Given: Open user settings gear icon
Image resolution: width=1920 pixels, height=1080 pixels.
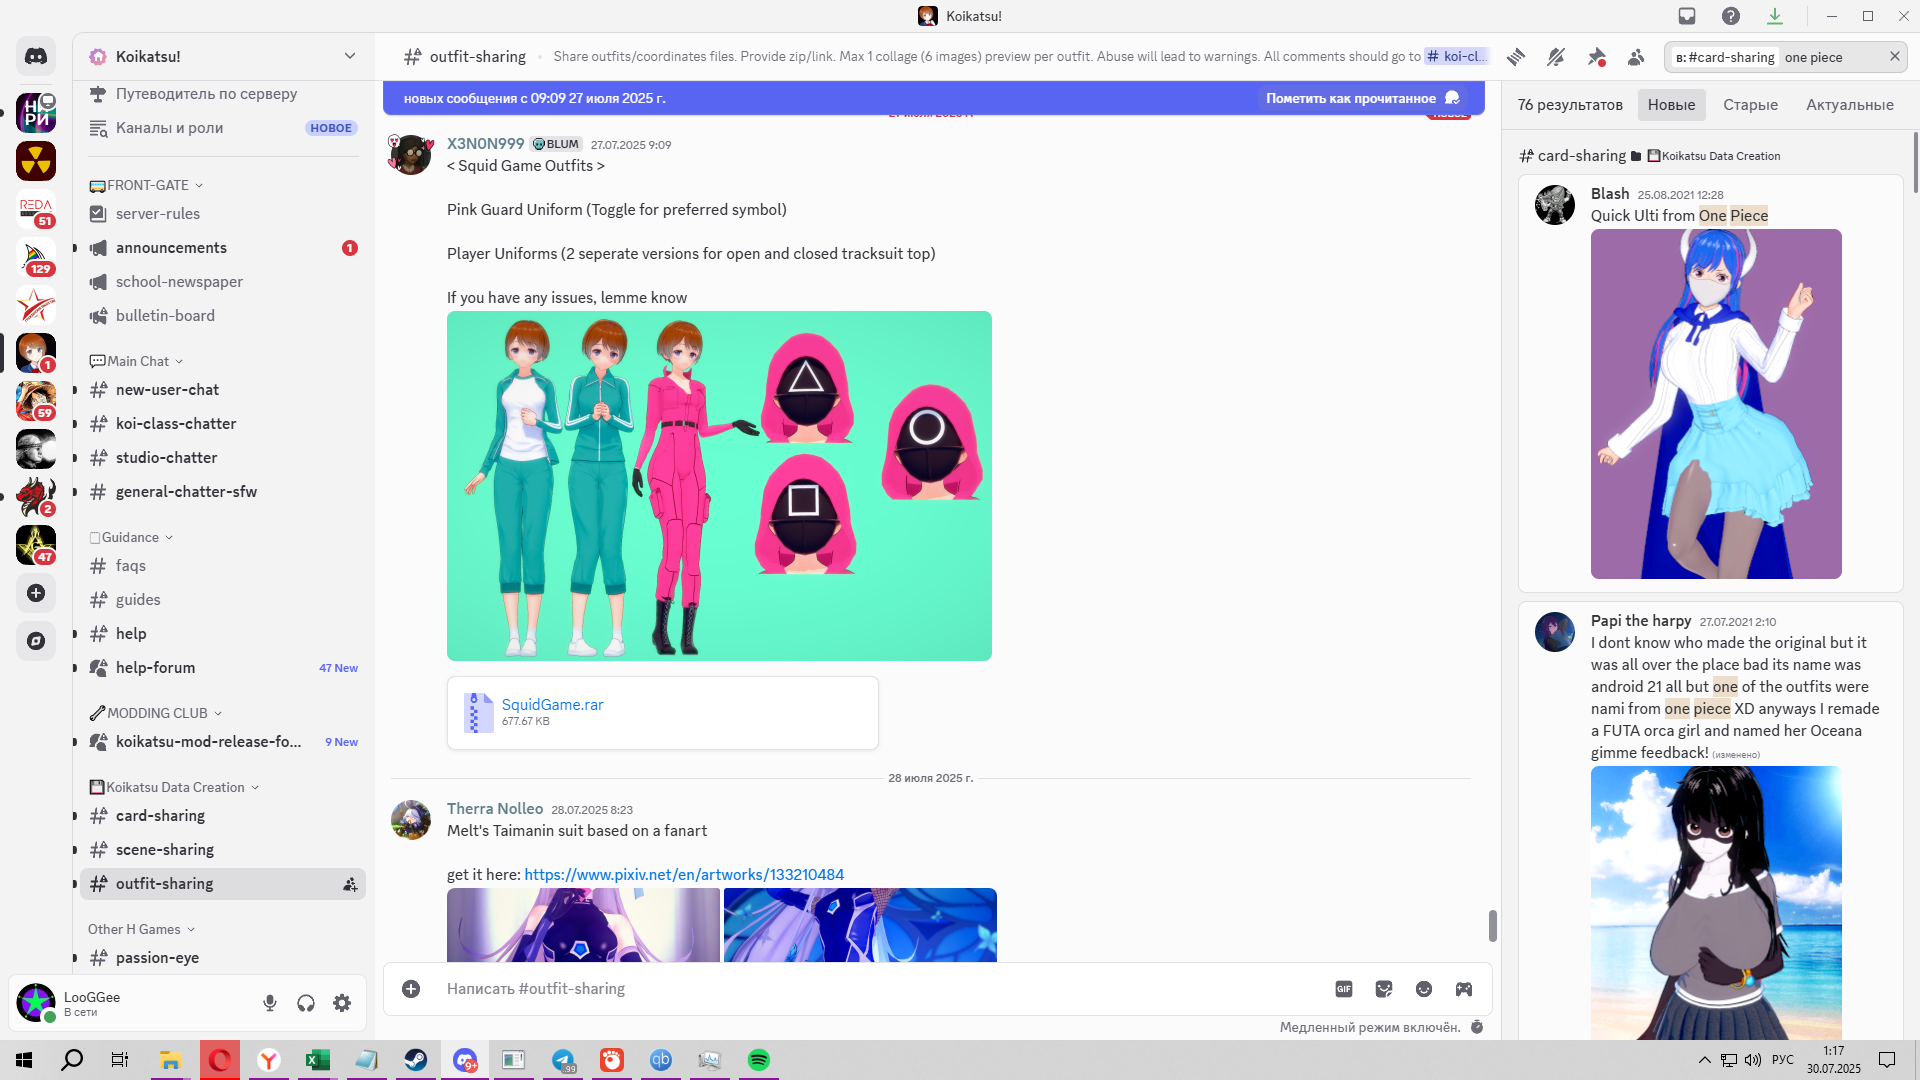Looking at the screenshot, I should 342,1003.
